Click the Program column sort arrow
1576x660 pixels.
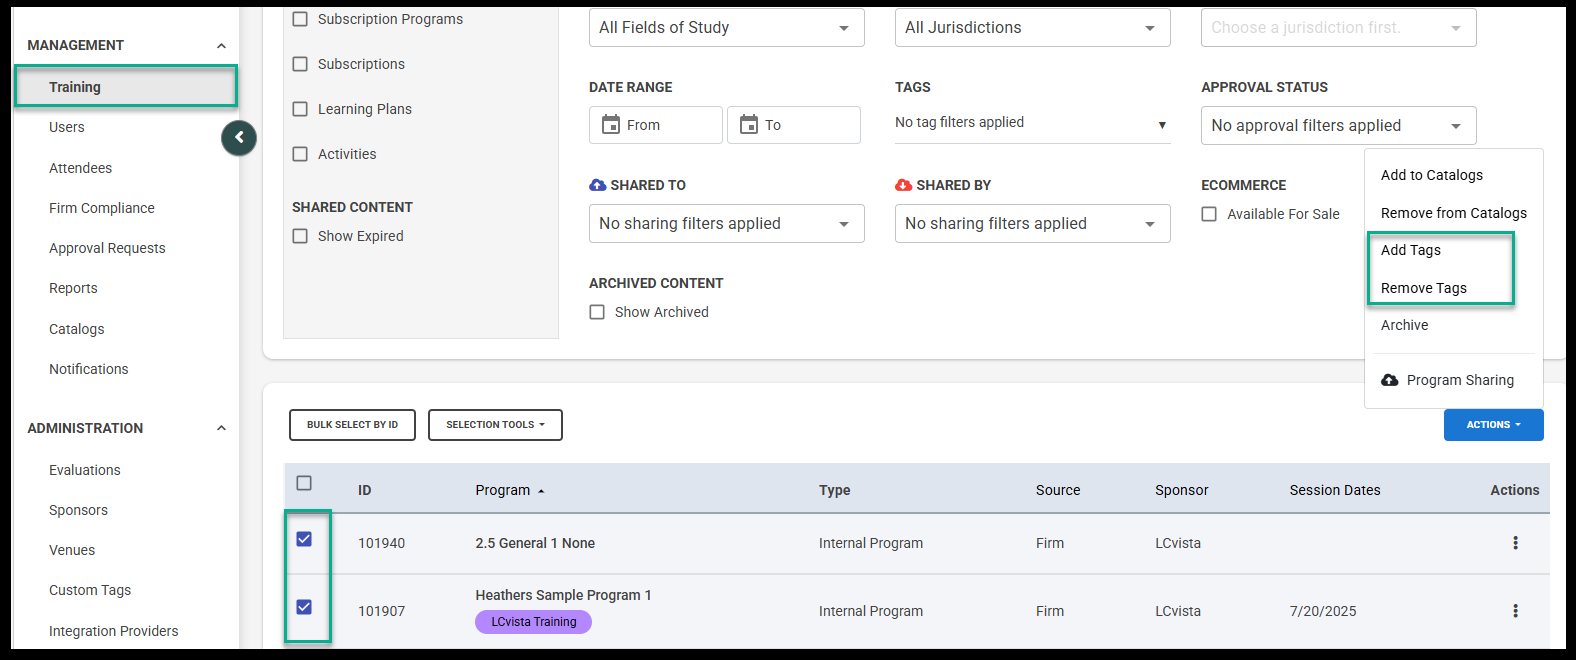click(541, 491)
